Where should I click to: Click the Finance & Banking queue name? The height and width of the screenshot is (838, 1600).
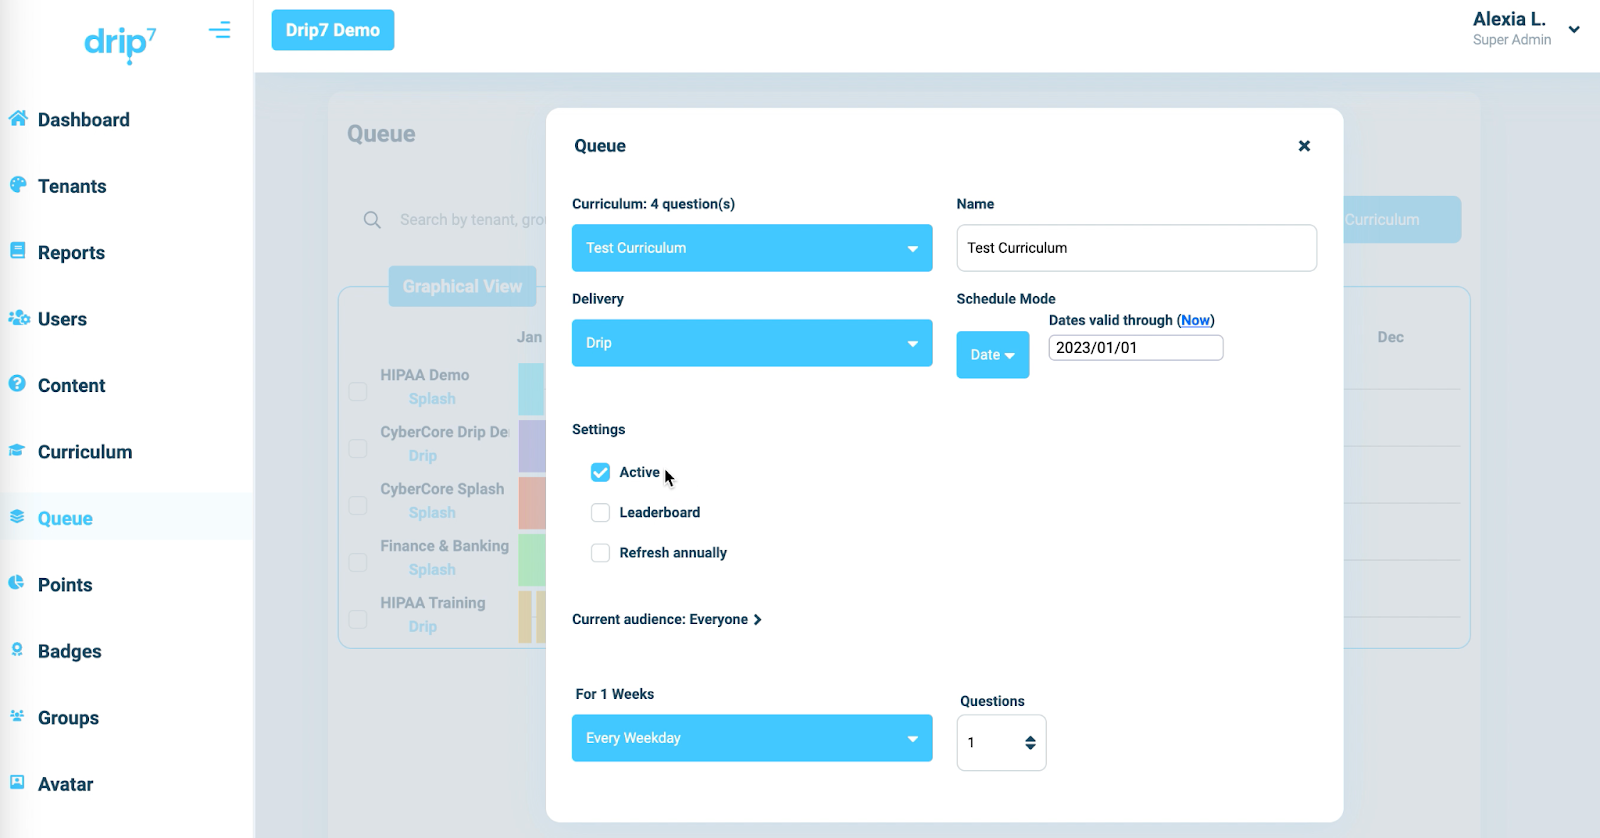click(x=444, y=546)
